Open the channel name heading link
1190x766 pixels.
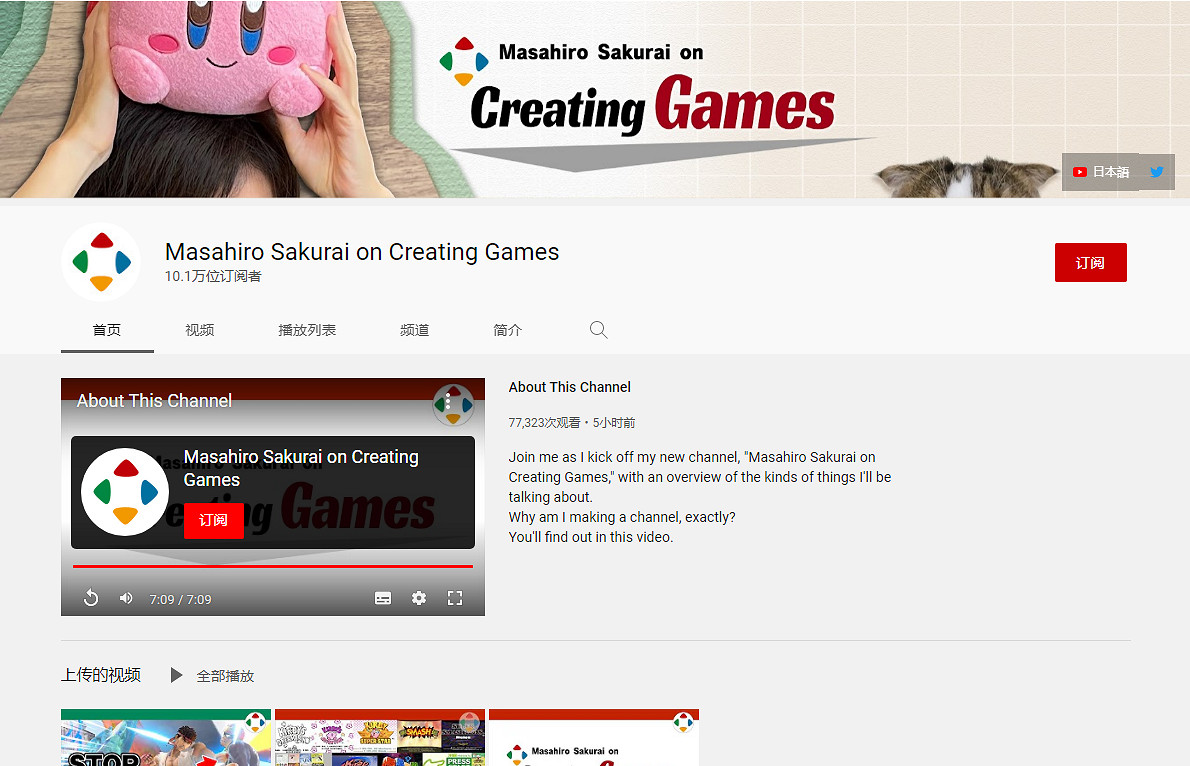tap(361, 252)
